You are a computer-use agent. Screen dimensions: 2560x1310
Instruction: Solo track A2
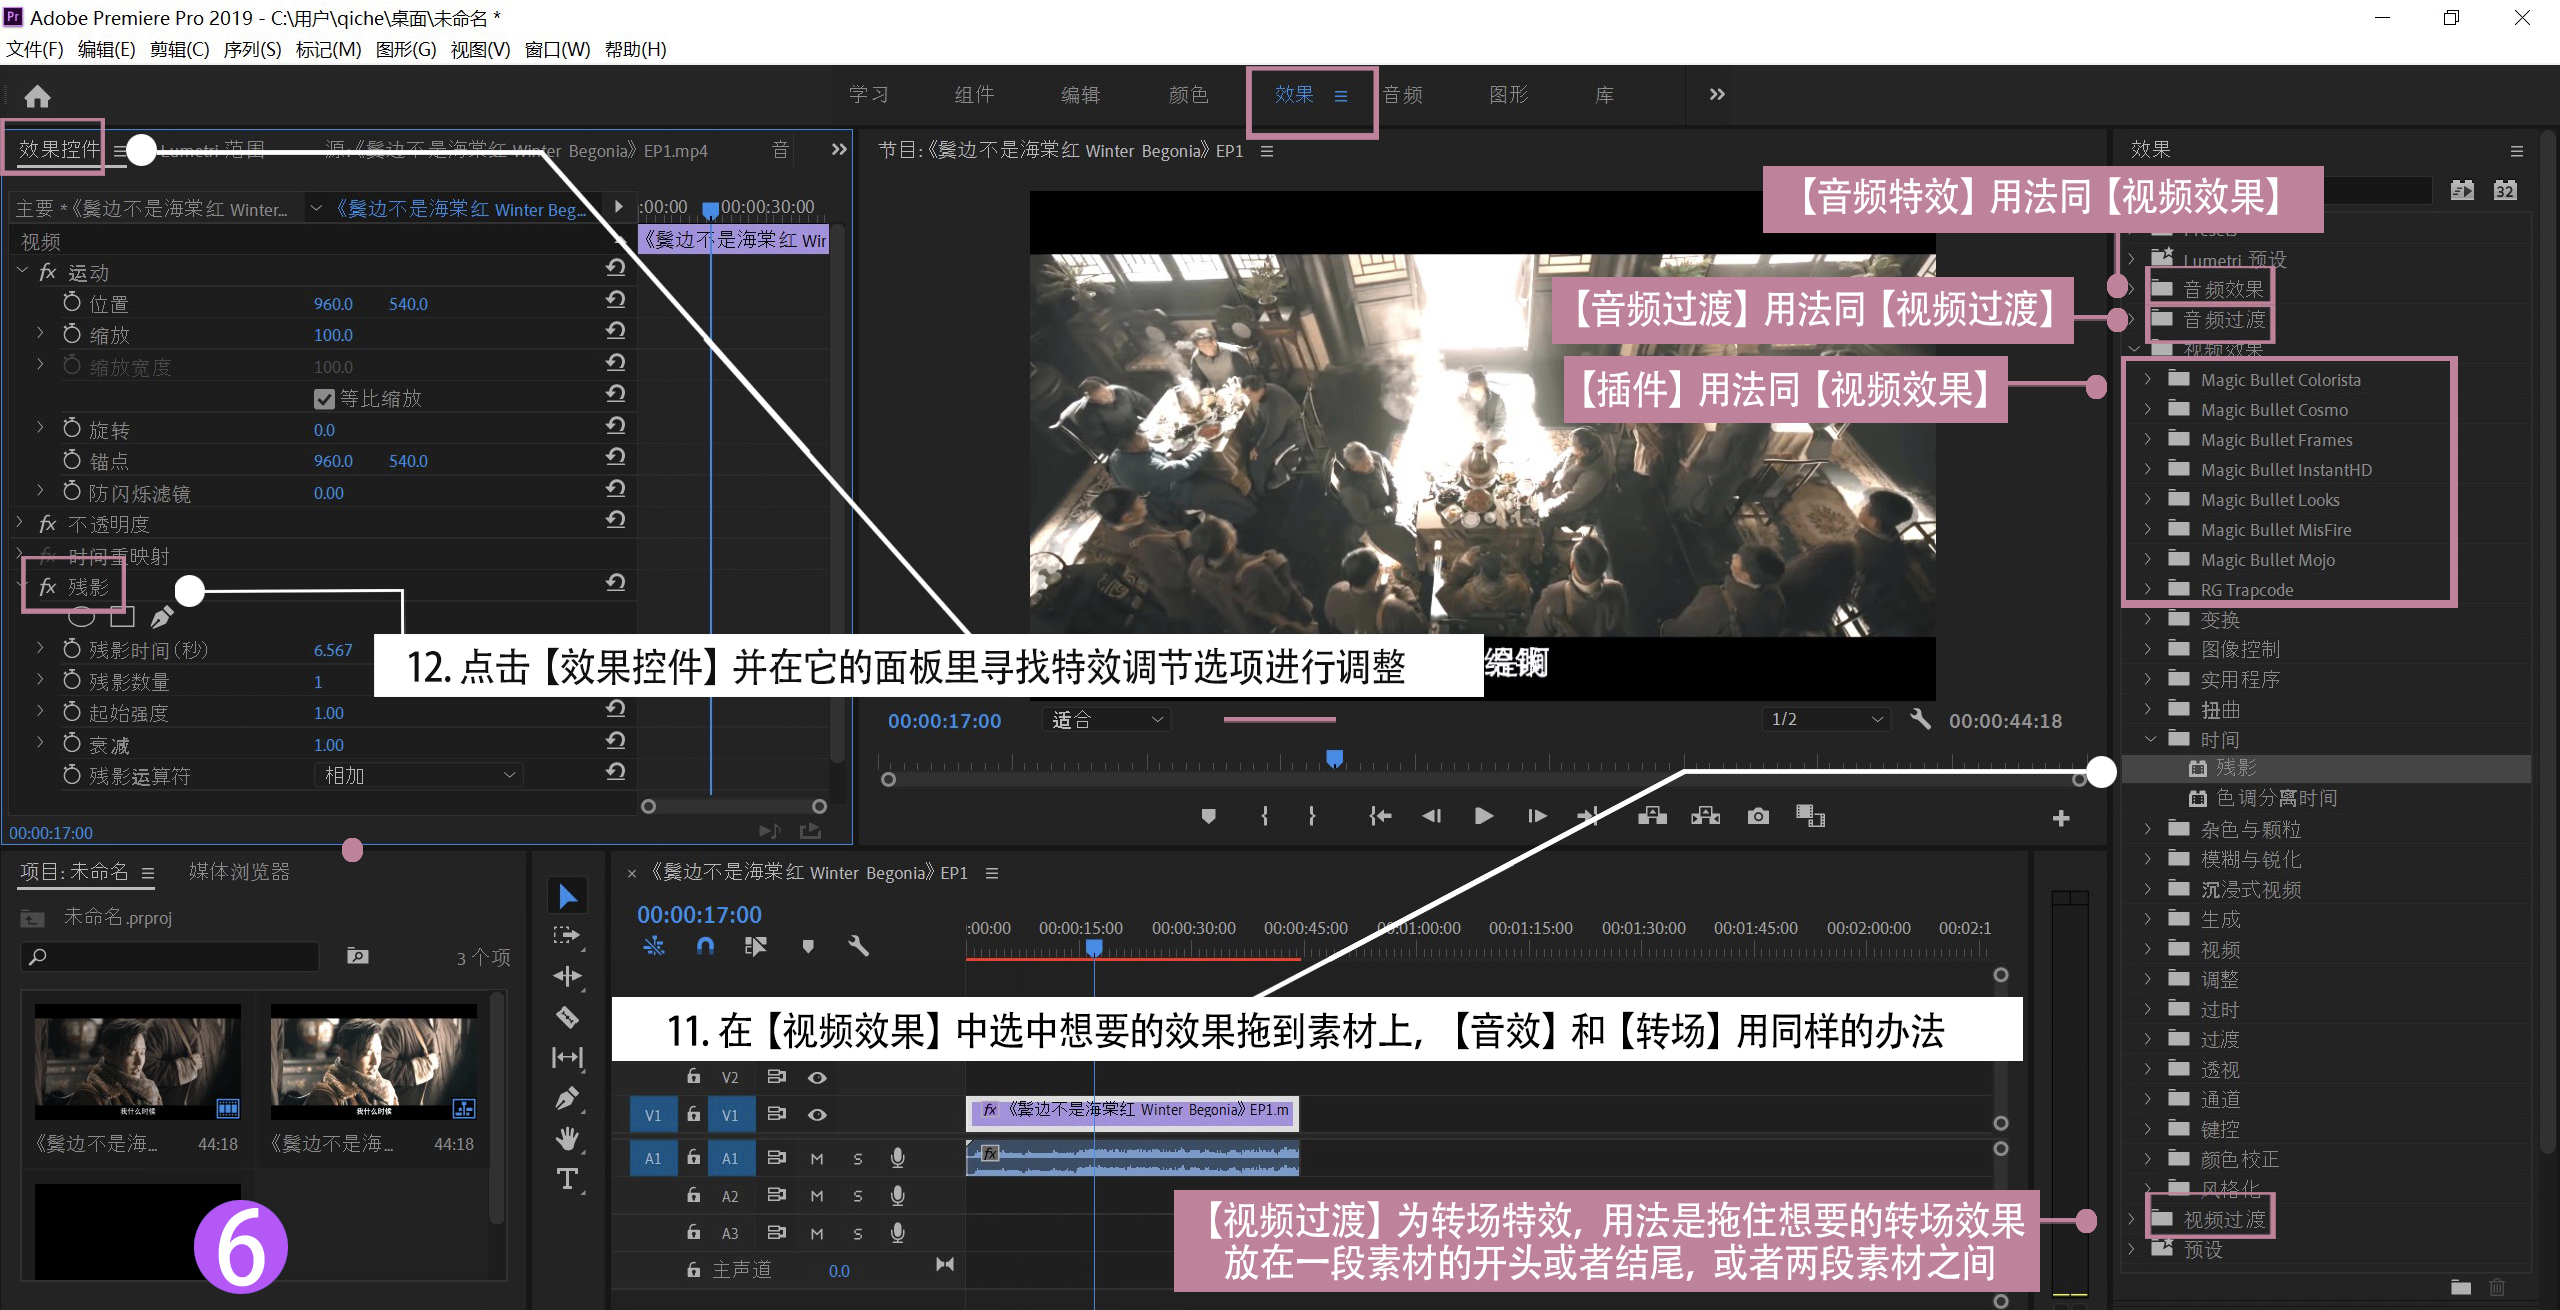tap(858, 1196)
